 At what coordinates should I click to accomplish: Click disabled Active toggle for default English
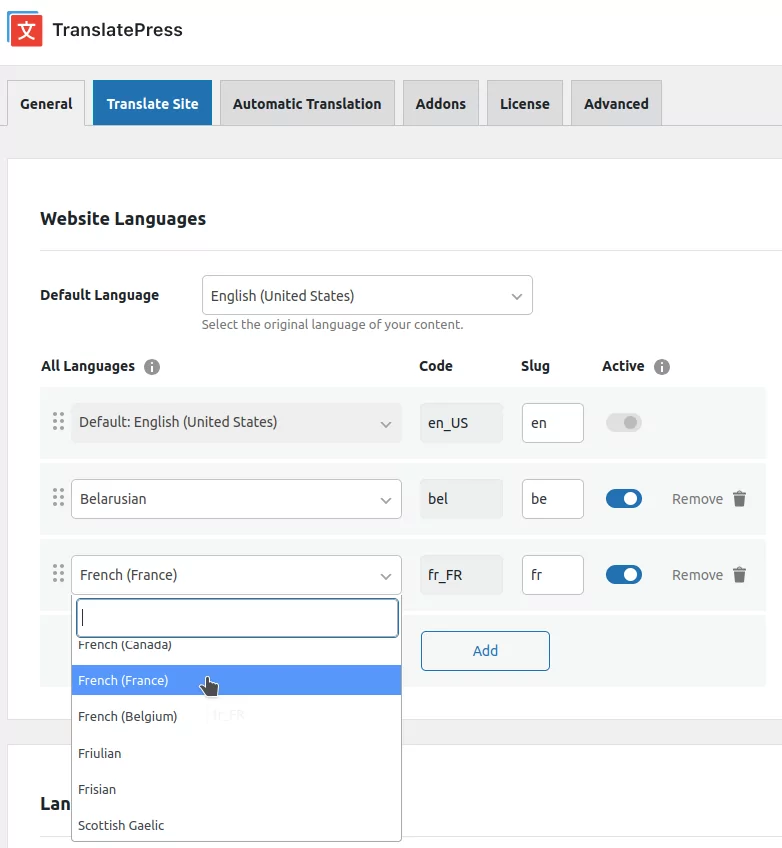624,423
